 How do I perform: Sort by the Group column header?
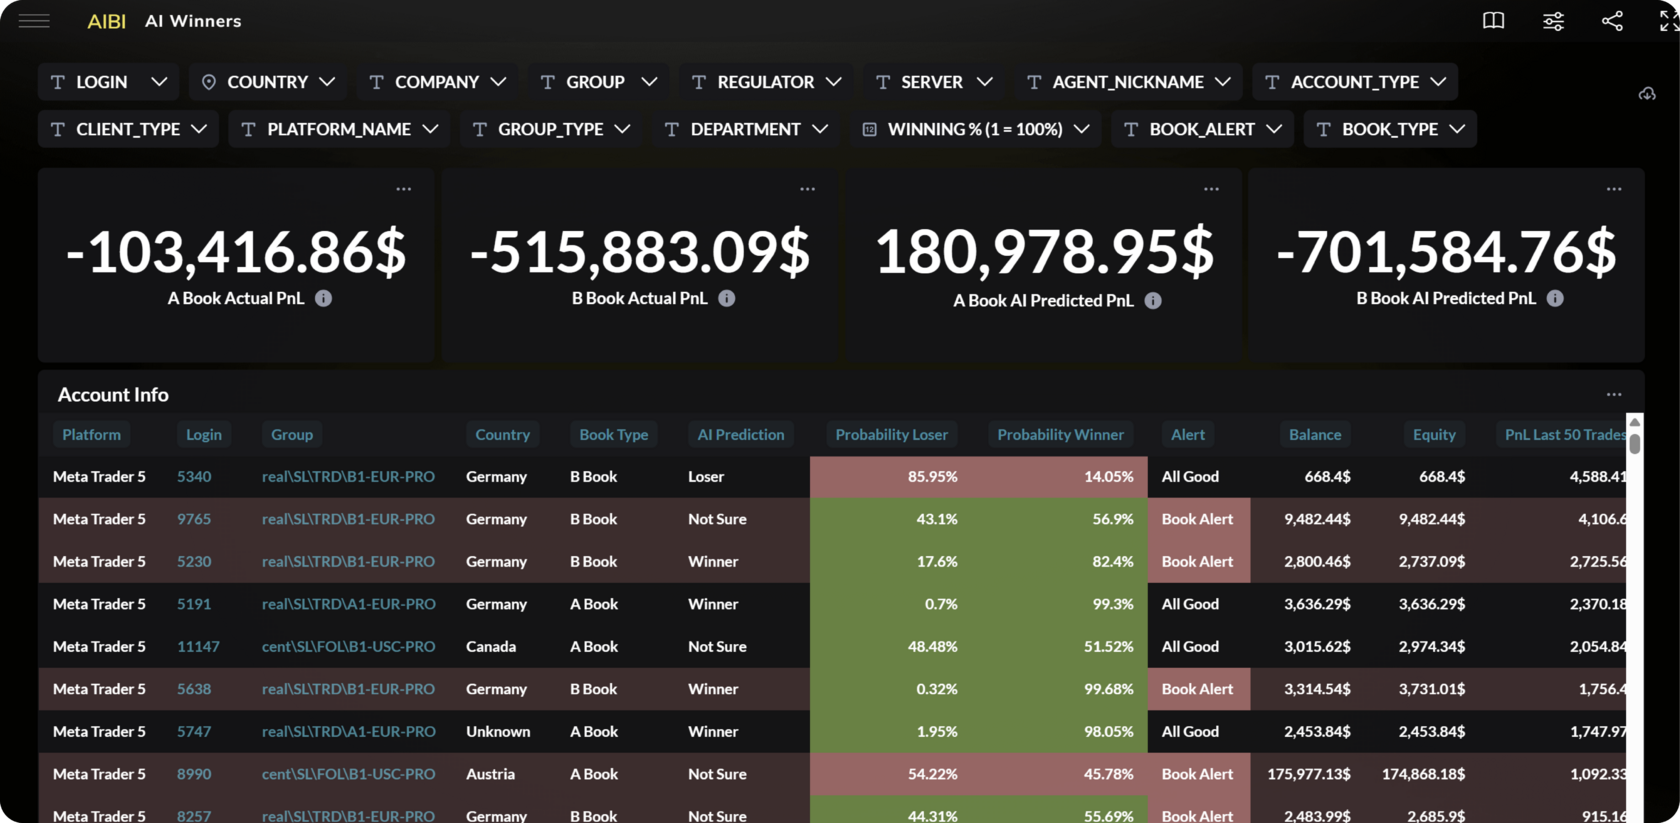tap(292, 435)
